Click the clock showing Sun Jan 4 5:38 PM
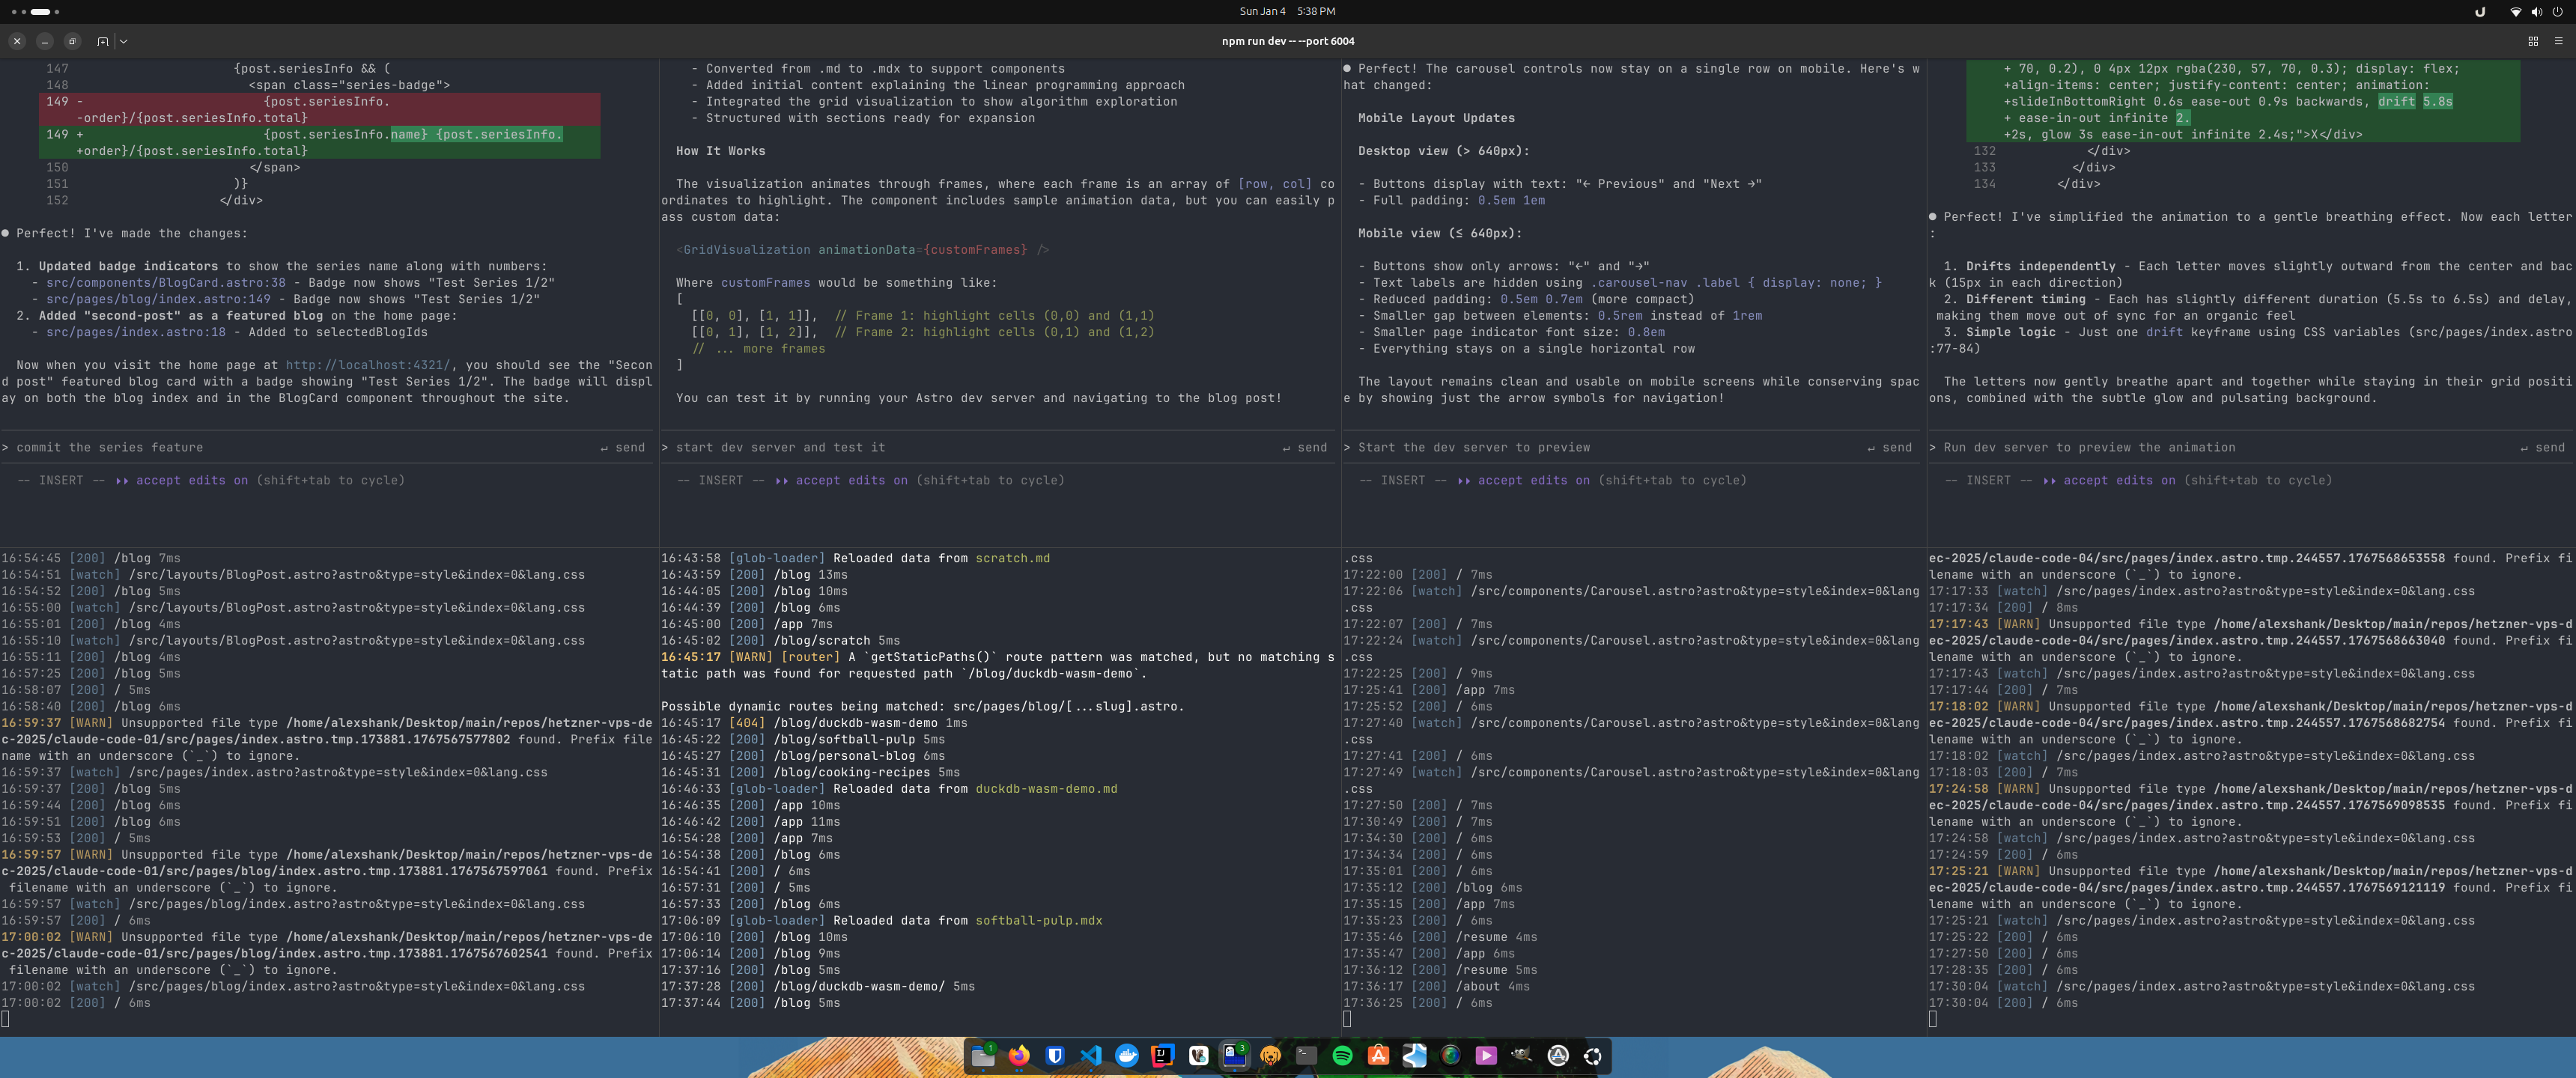This screenshot has height=1078, width=2576. tap(1287, 11)
